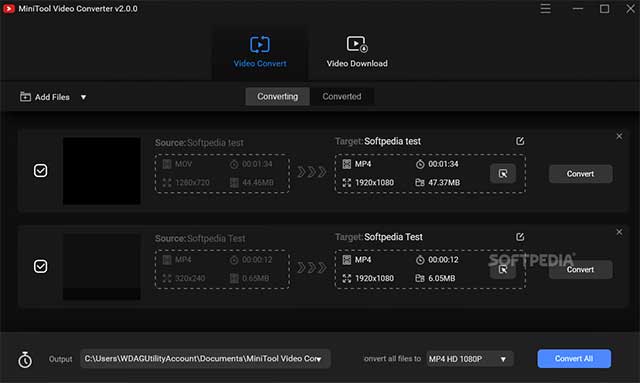This screenshot has height=383, width=640.
Task: Click the 'Output' label
Action: point(60,359)
